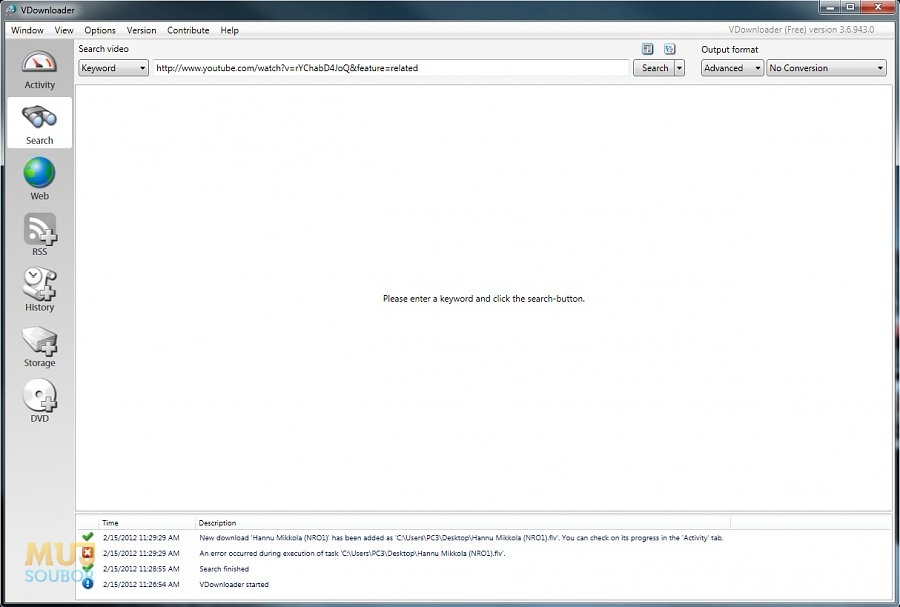Open the Storage drive section

click(x=40, y=345)
